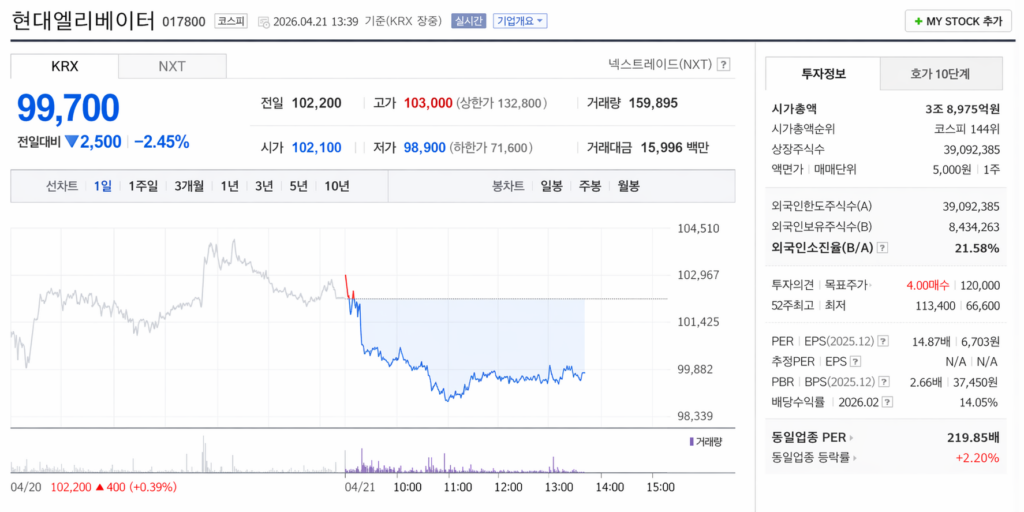
Task: Click the 거래량 value 159,895
Action: [x=652, y=103]
